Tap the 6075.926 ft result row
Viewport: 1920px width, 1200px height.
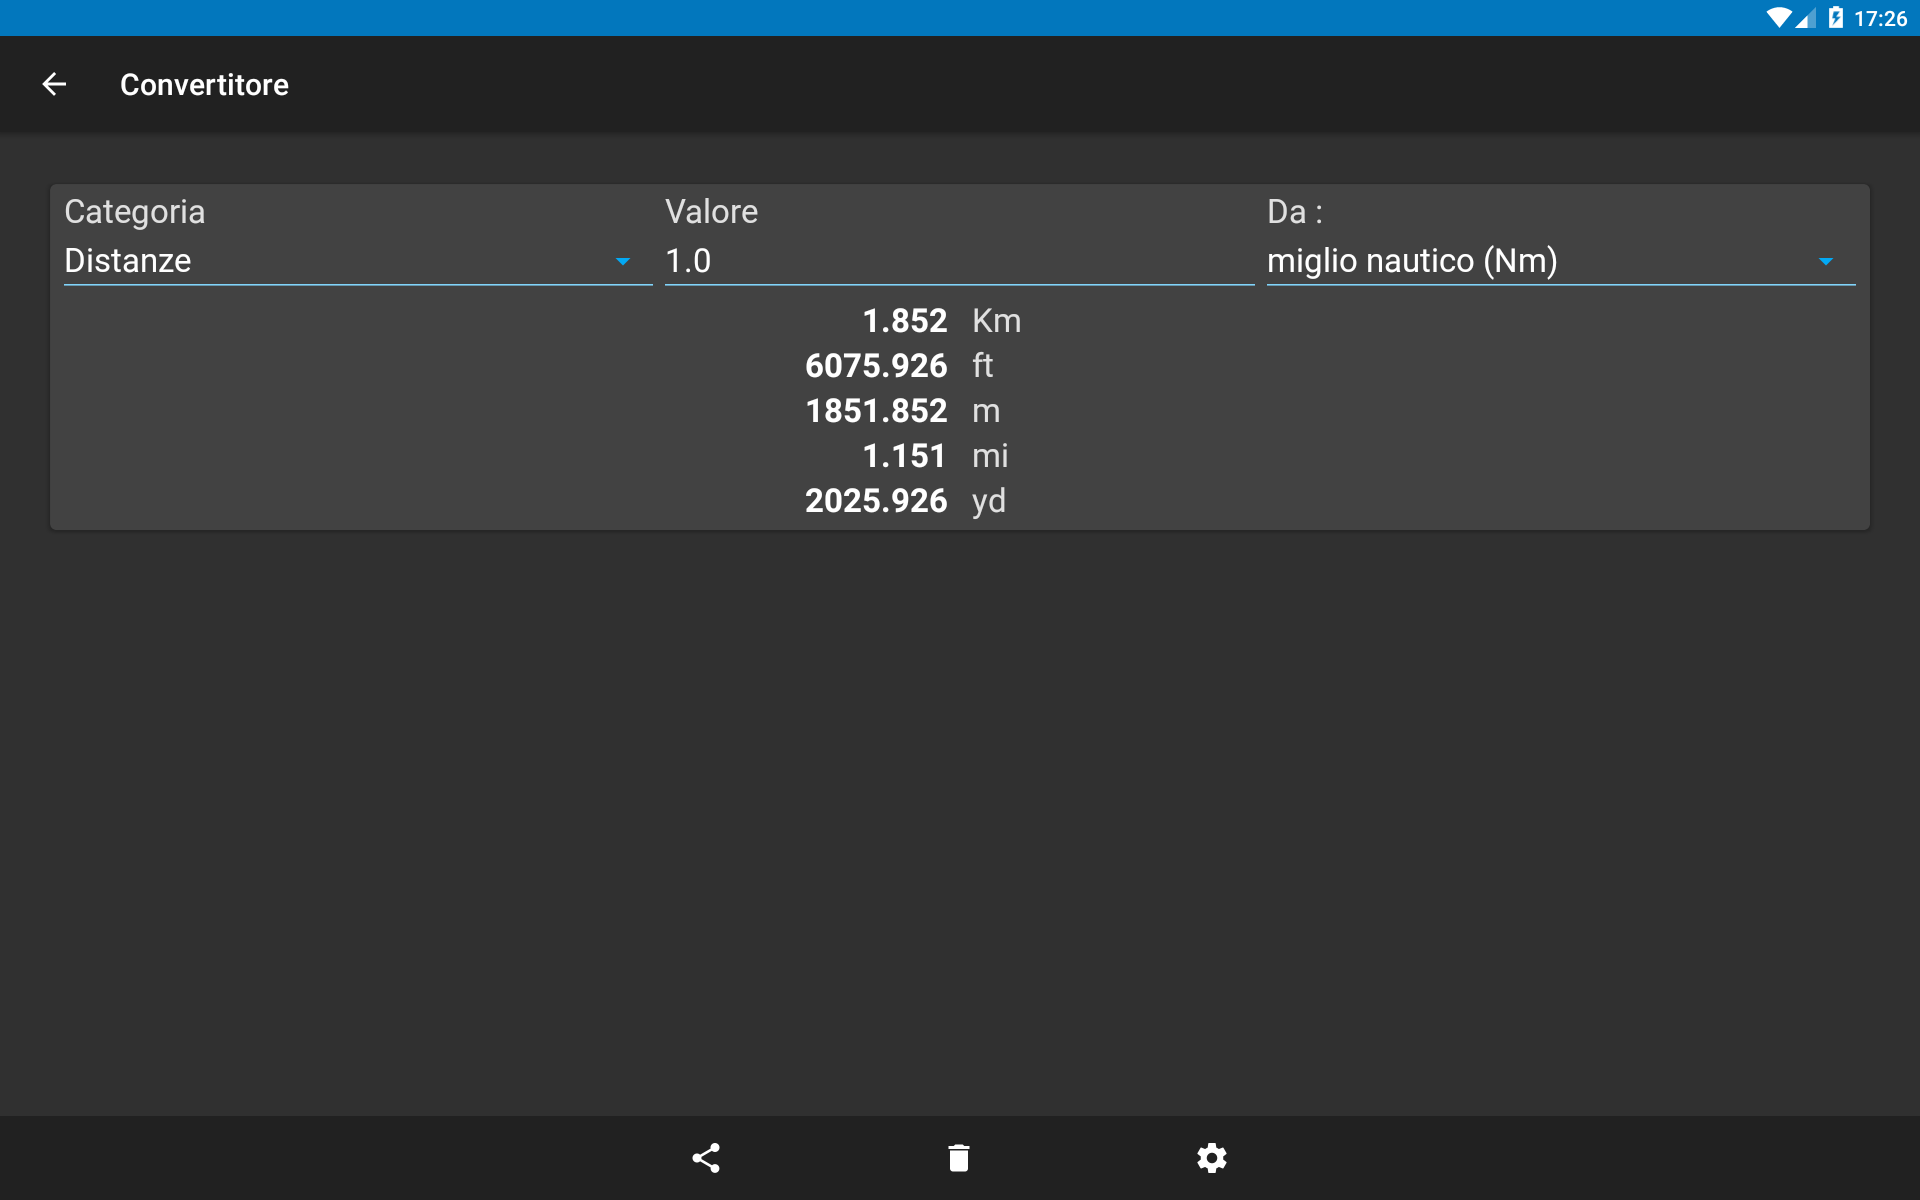click(x=900, y=366)
